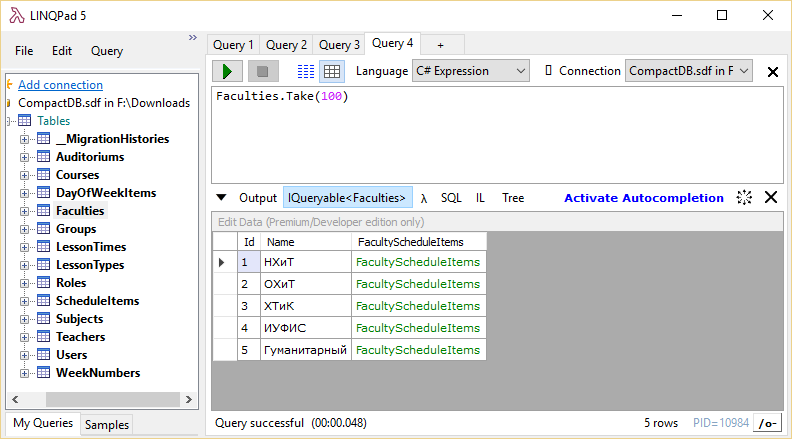Switch results to rich text view
792x439 pixels.
point(306,71)
